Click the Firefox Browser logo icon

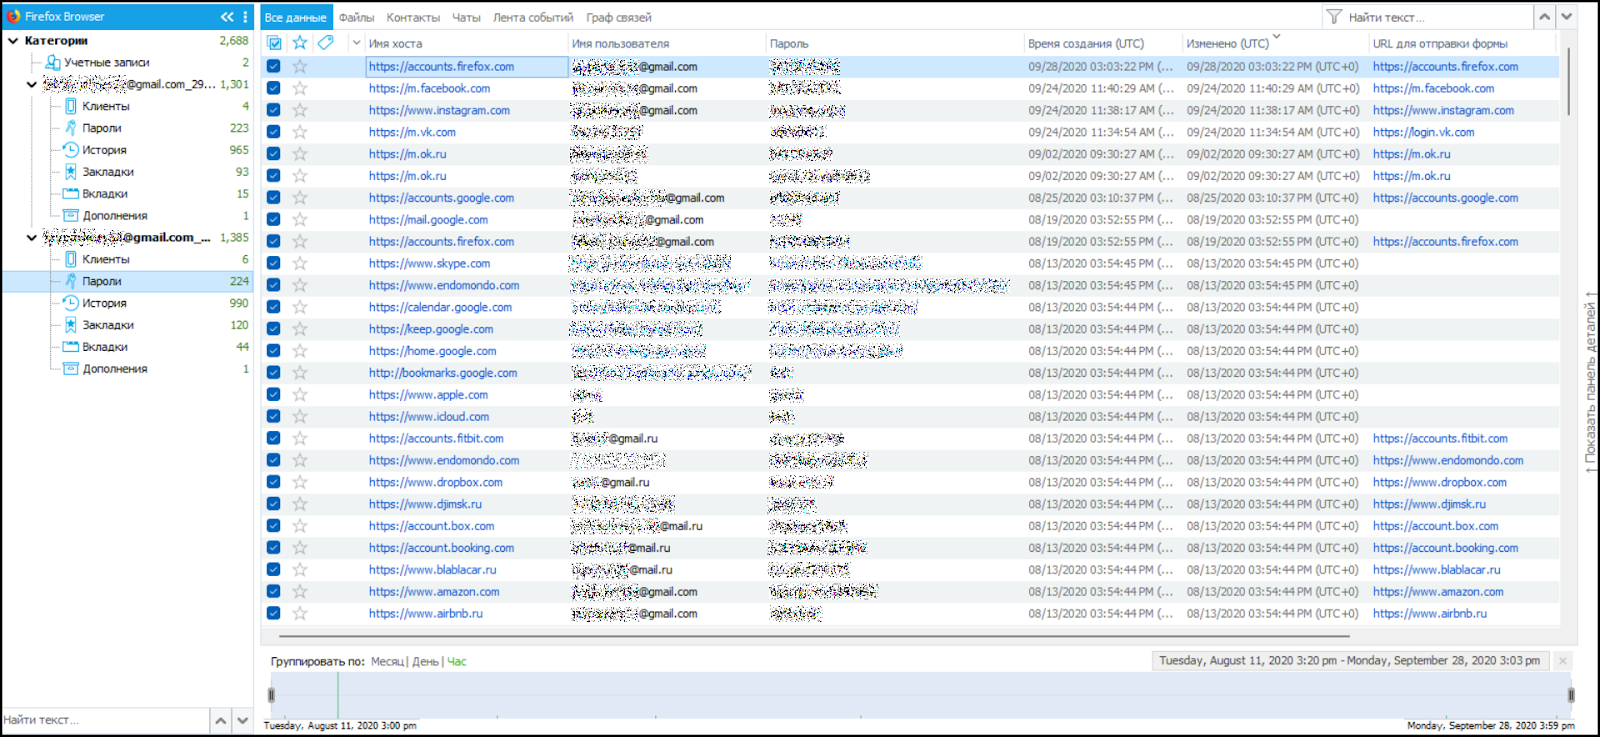click(13, 16)
